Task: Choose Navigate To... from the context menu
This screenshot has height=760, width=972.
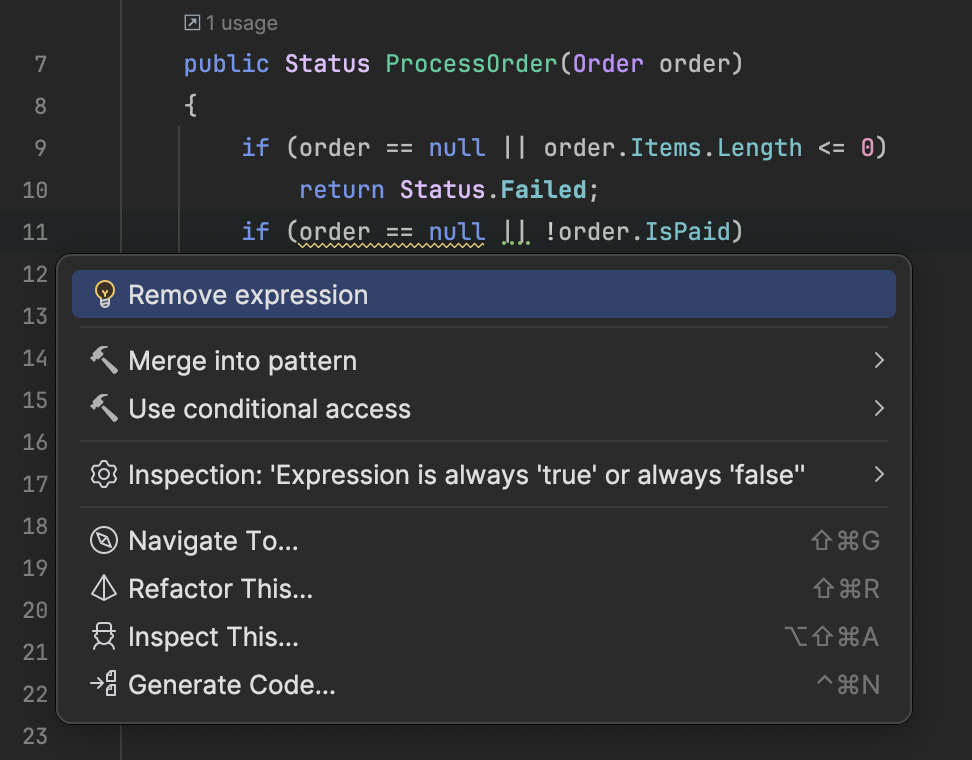Action: coord(213,541)
